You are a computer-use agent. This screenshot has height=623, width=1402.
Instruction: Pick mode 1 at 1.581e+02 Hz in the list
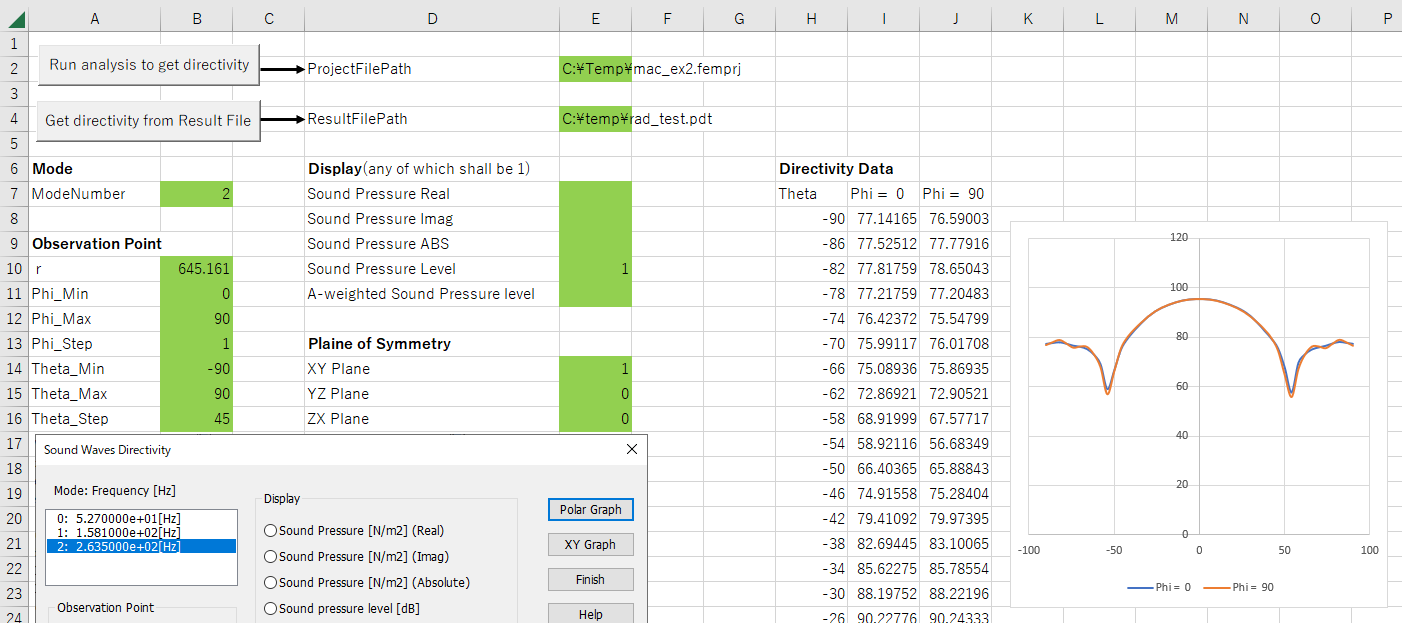118,533
